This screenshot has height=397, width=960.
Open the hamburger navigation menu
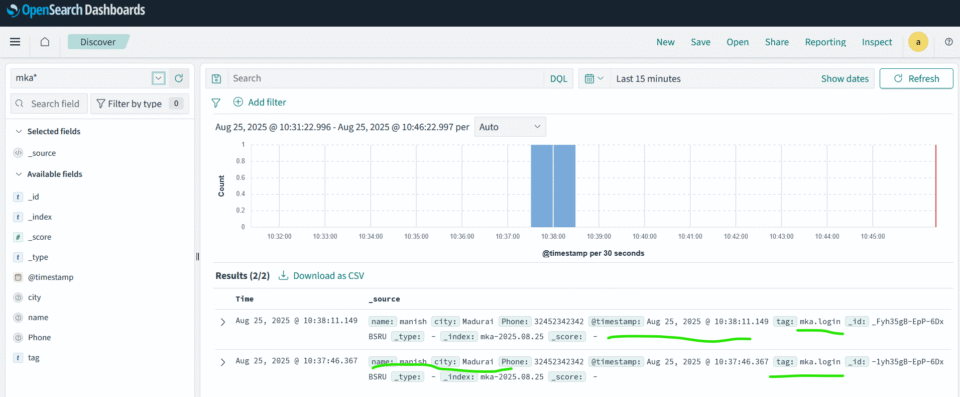tap(15, 42)
